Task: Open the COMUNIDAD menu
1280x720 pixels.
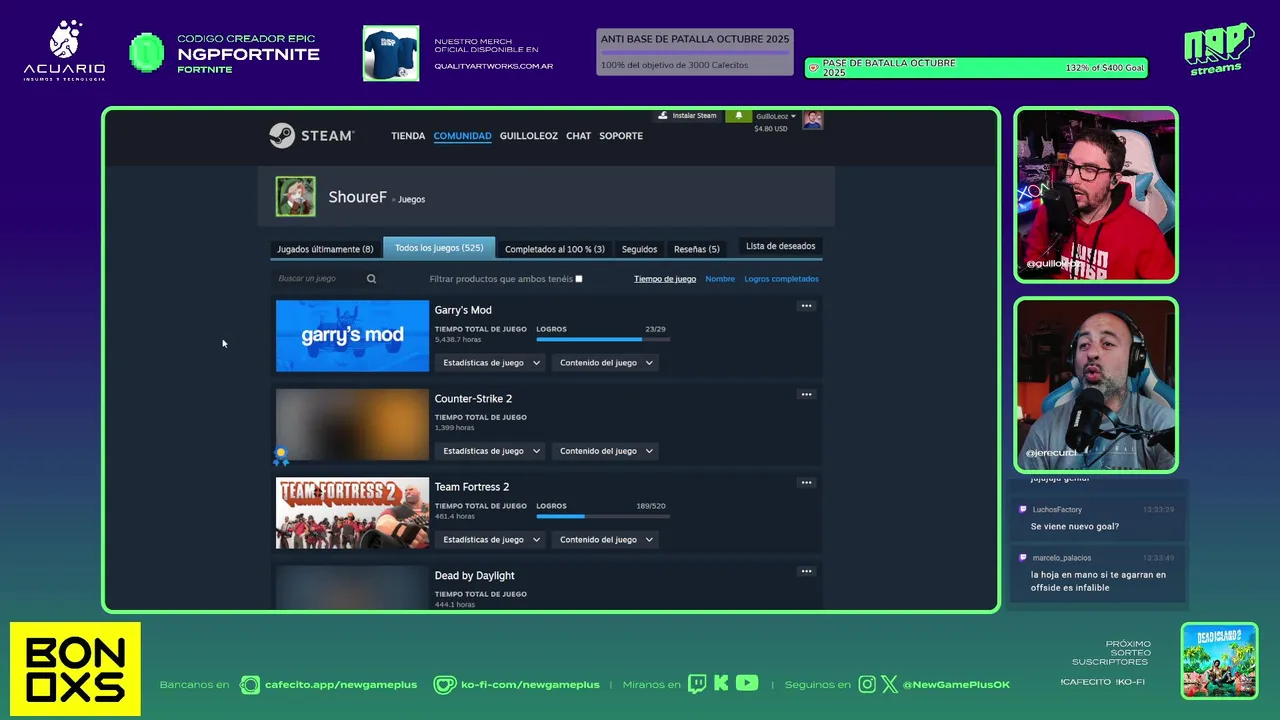Action: (x=462, y=136)
